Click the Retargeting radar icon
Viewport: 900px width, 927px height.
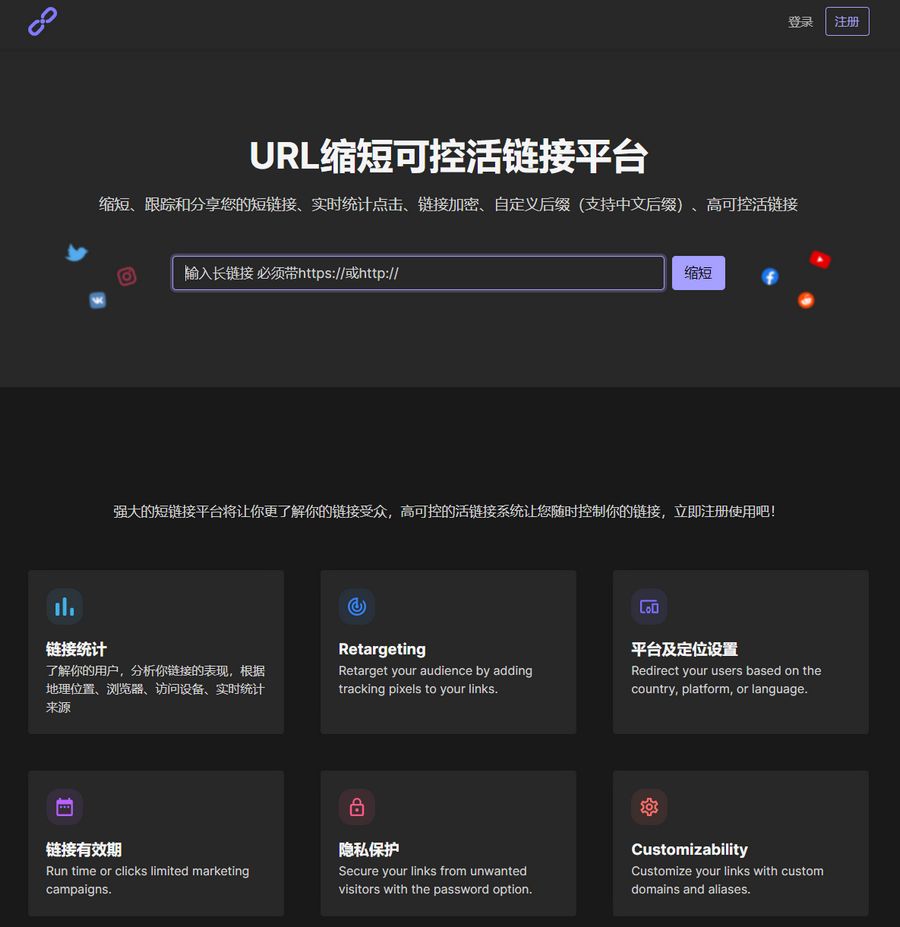tap(357, 607)
